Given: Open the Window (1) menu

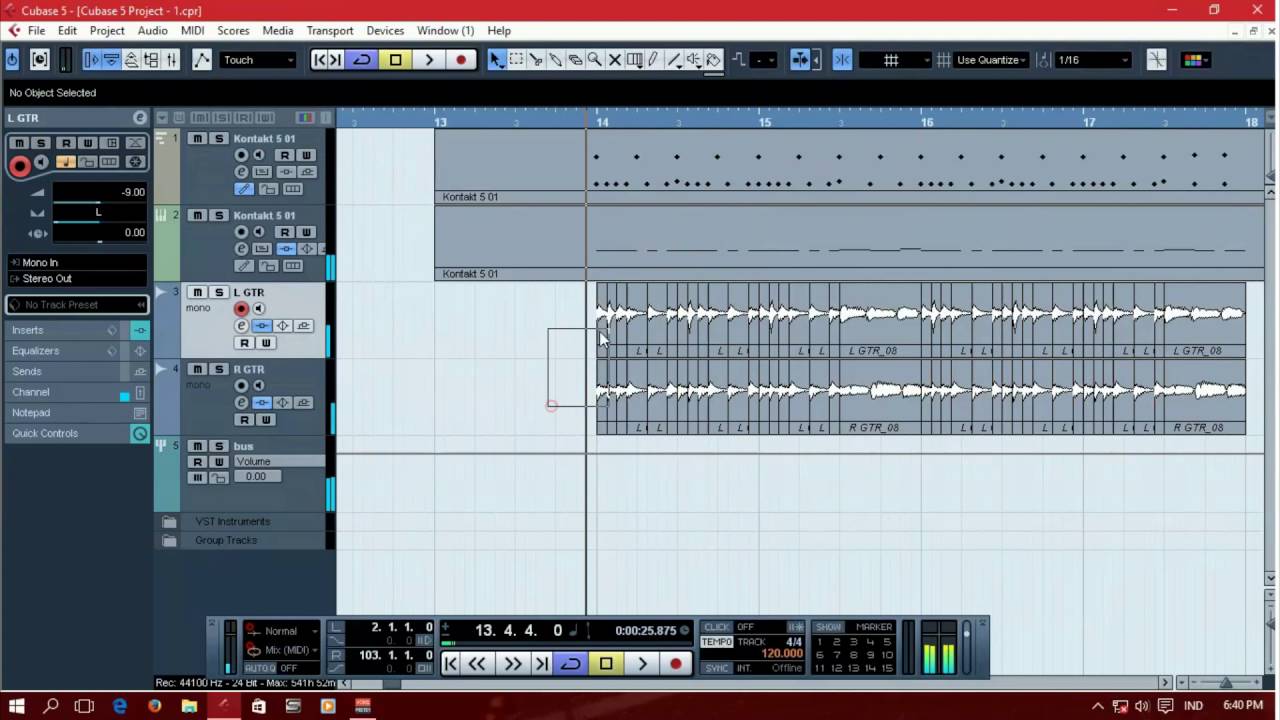Looking at the screenshot, I should point(445,31).
